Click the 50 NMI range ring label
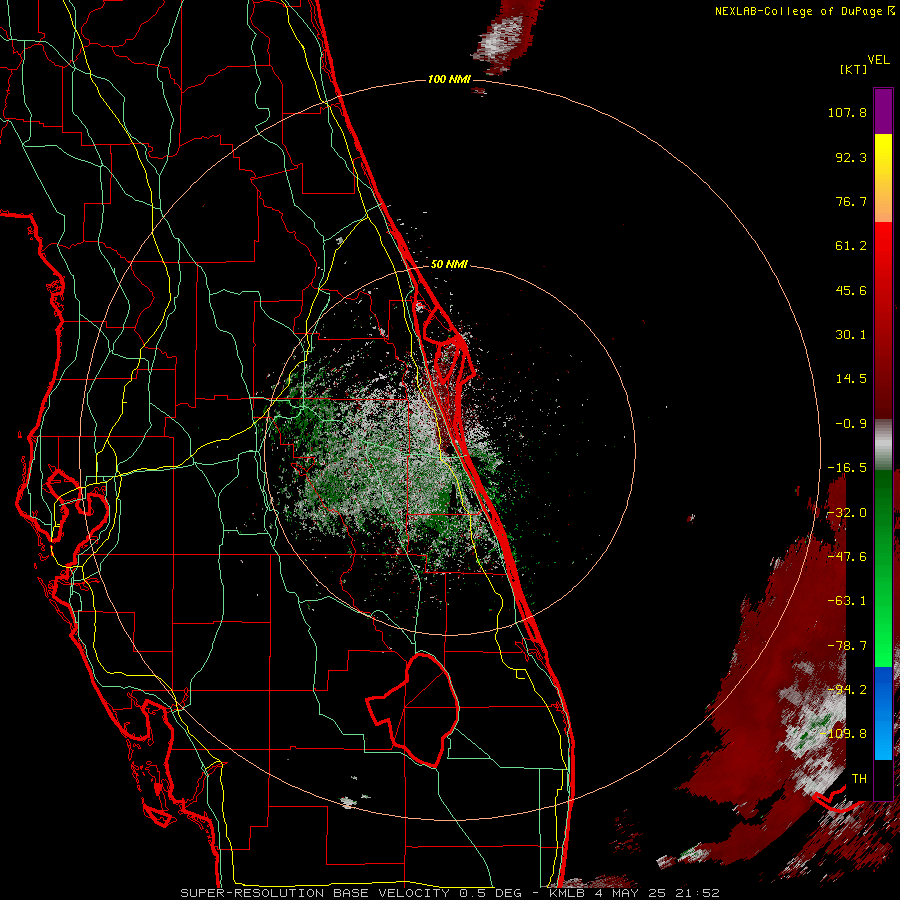The width and height of the screenshot is (900, 900). pos(449,264)
